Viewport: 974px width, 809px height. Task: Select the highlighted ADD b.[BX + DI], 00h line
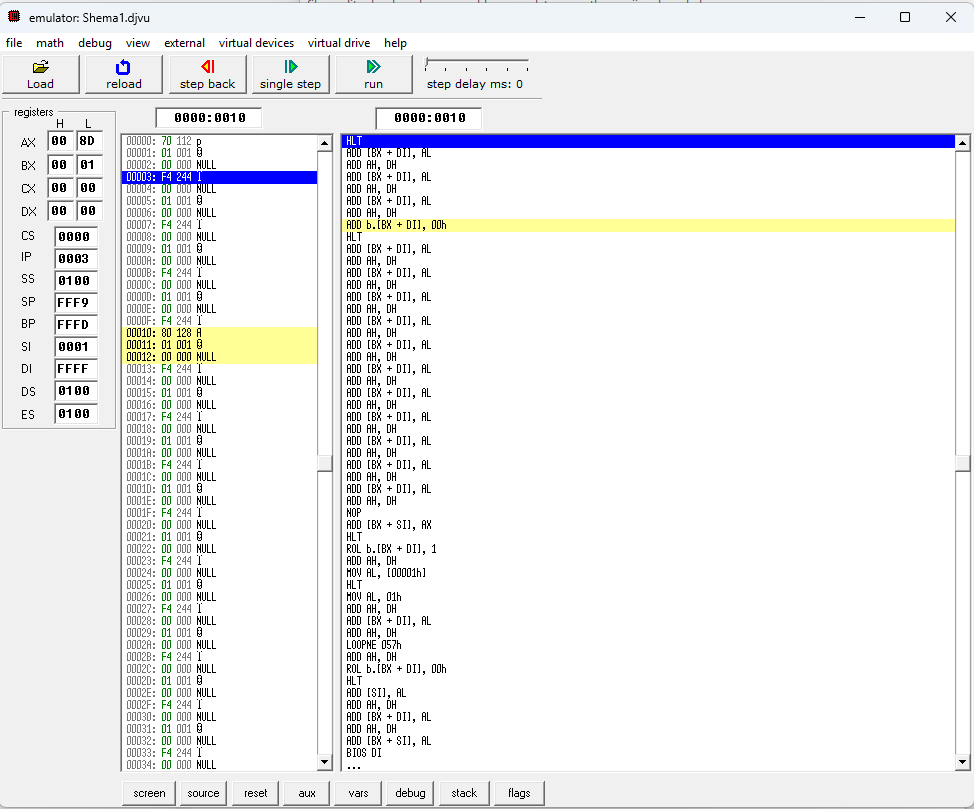coord(649,225)
